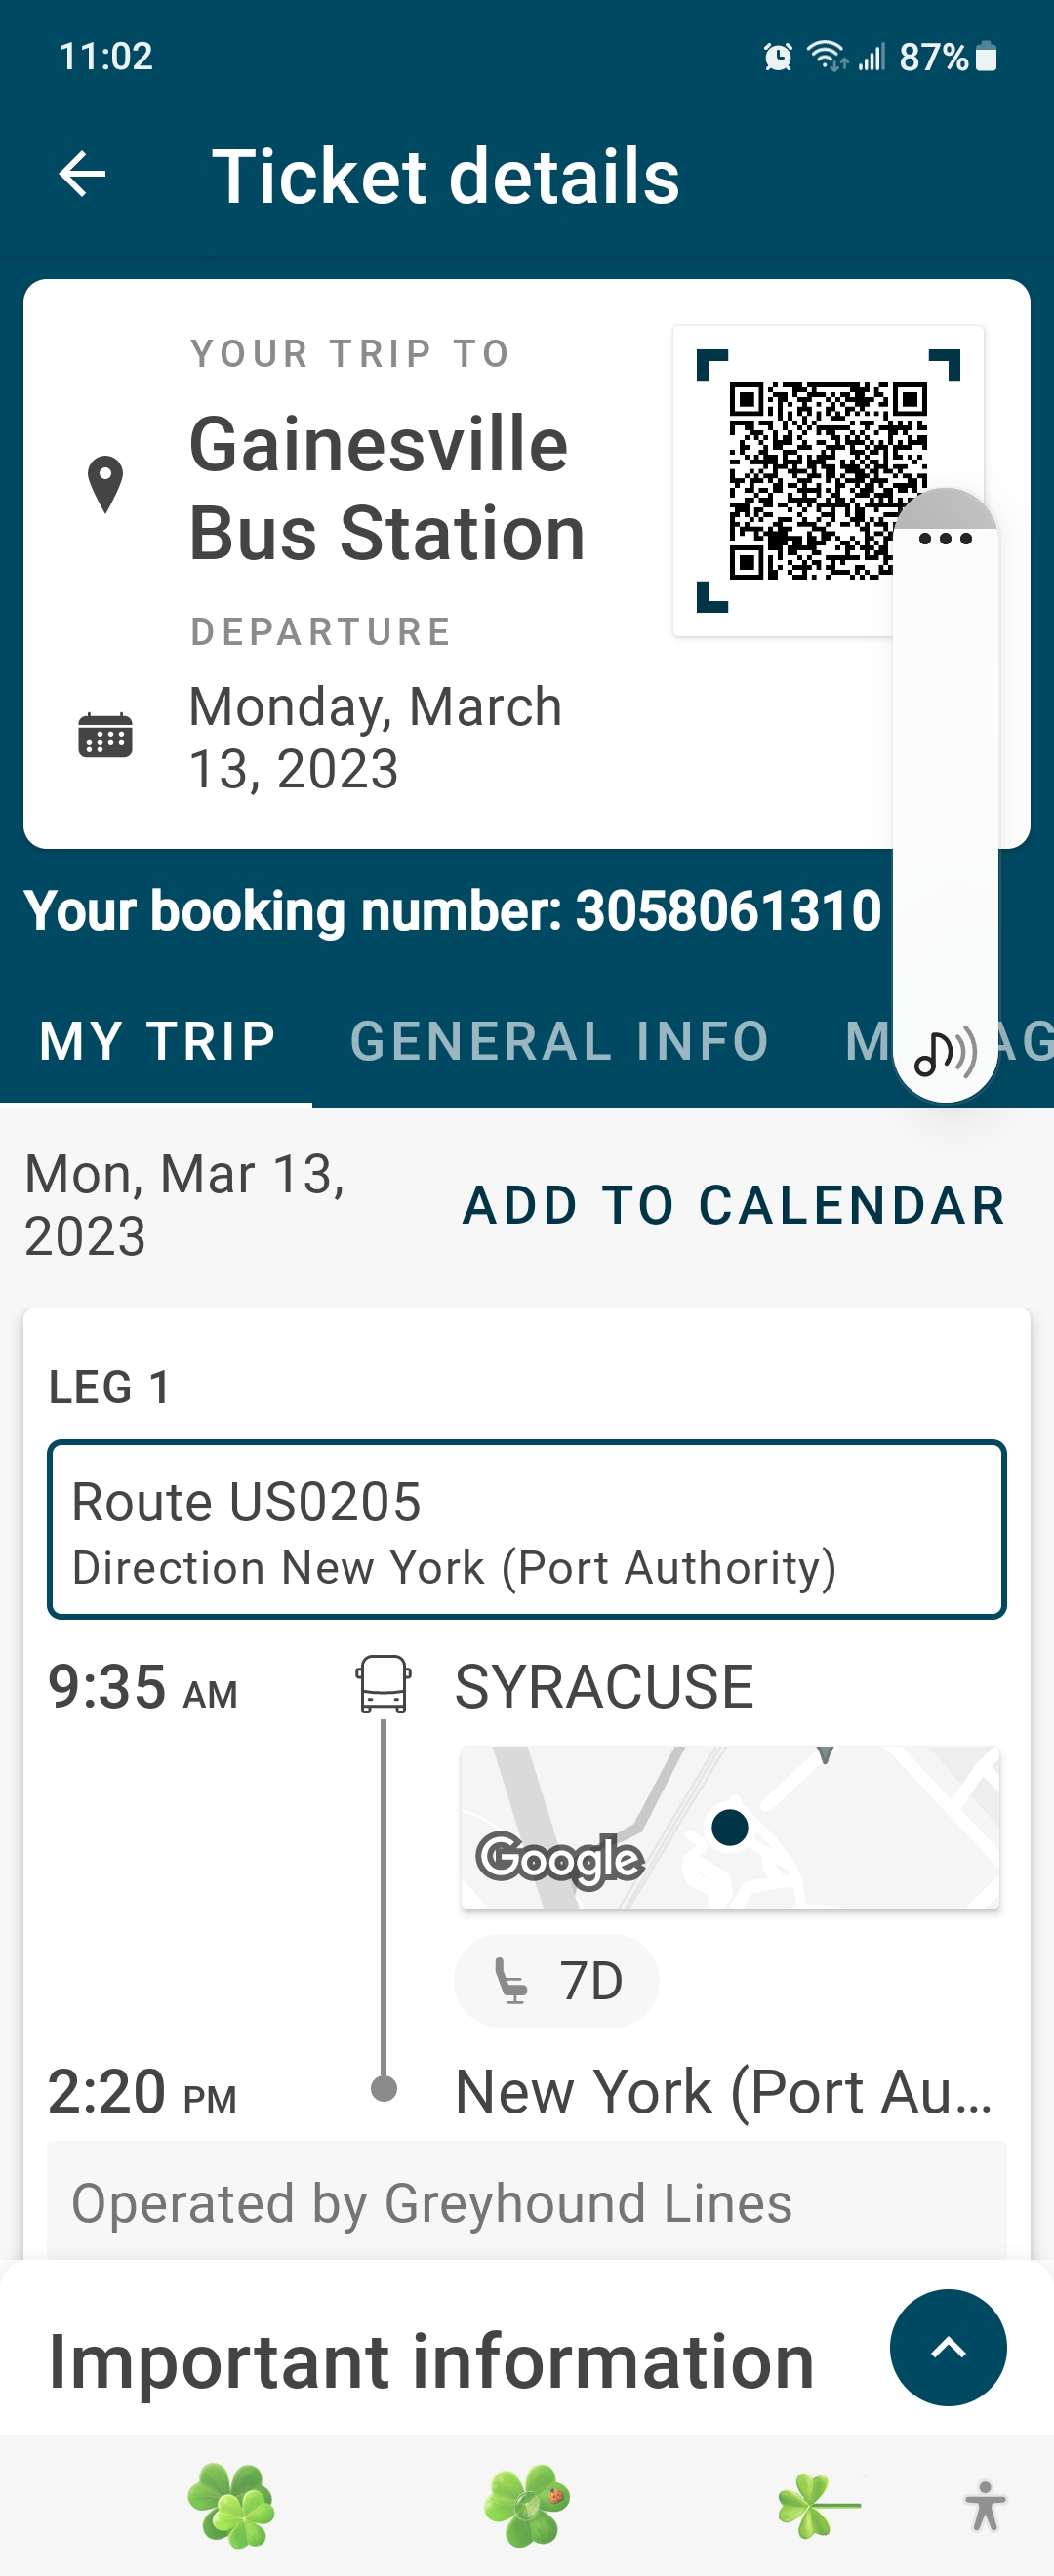This screenshot has width=1054, height=2576.
Task: Open the Syracuse Google map preview
Action: click(729, 1827)
